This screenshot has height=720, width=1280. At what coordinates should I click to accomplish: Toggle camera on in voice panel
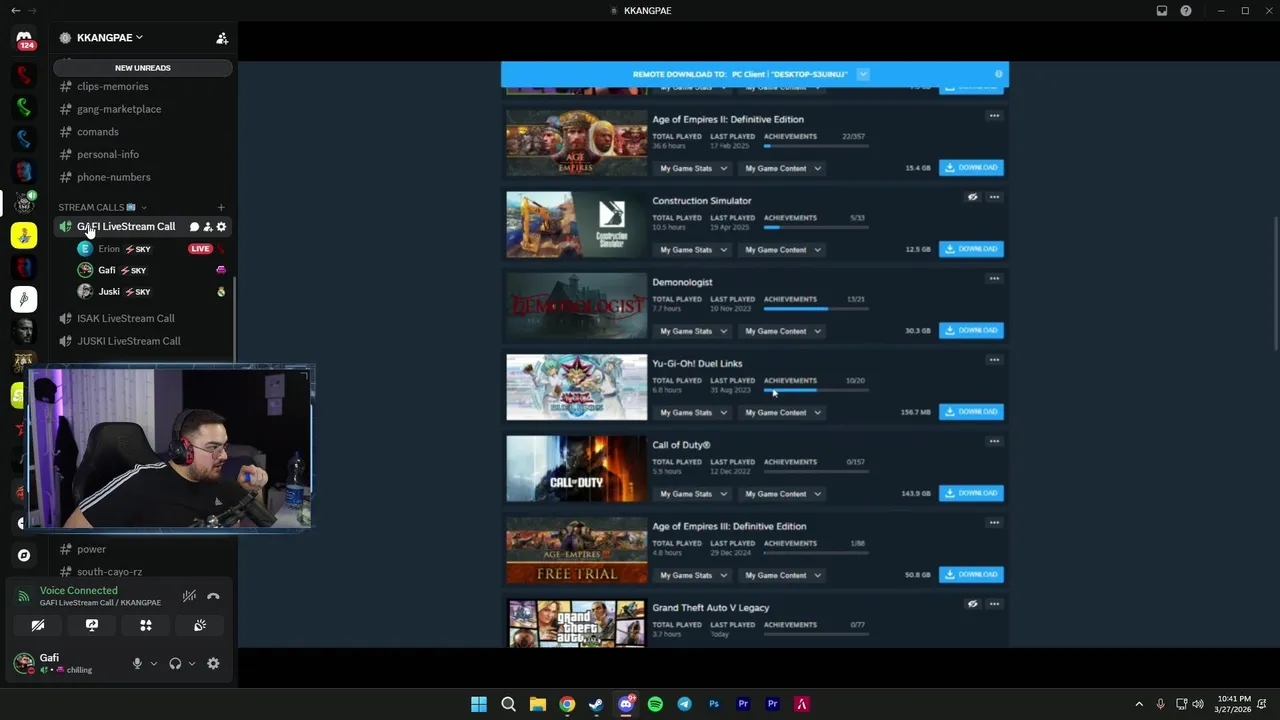point(38,625)
